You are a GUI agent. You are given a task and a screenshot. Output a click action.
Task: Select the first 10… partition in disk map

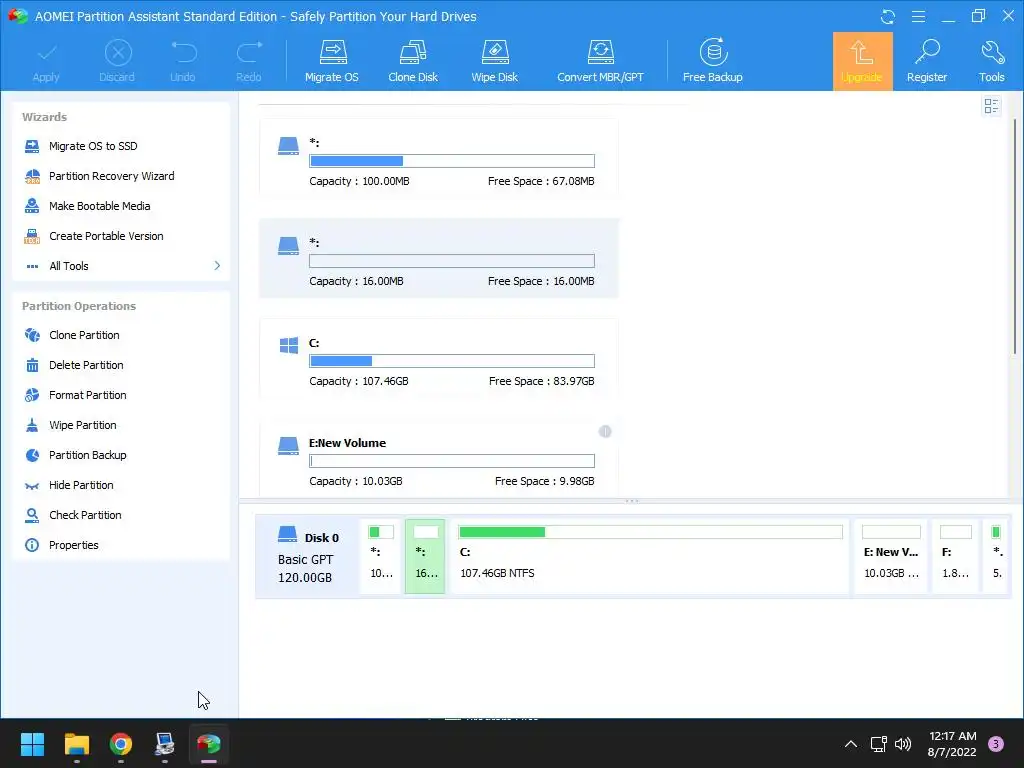(x=381, y=556)
